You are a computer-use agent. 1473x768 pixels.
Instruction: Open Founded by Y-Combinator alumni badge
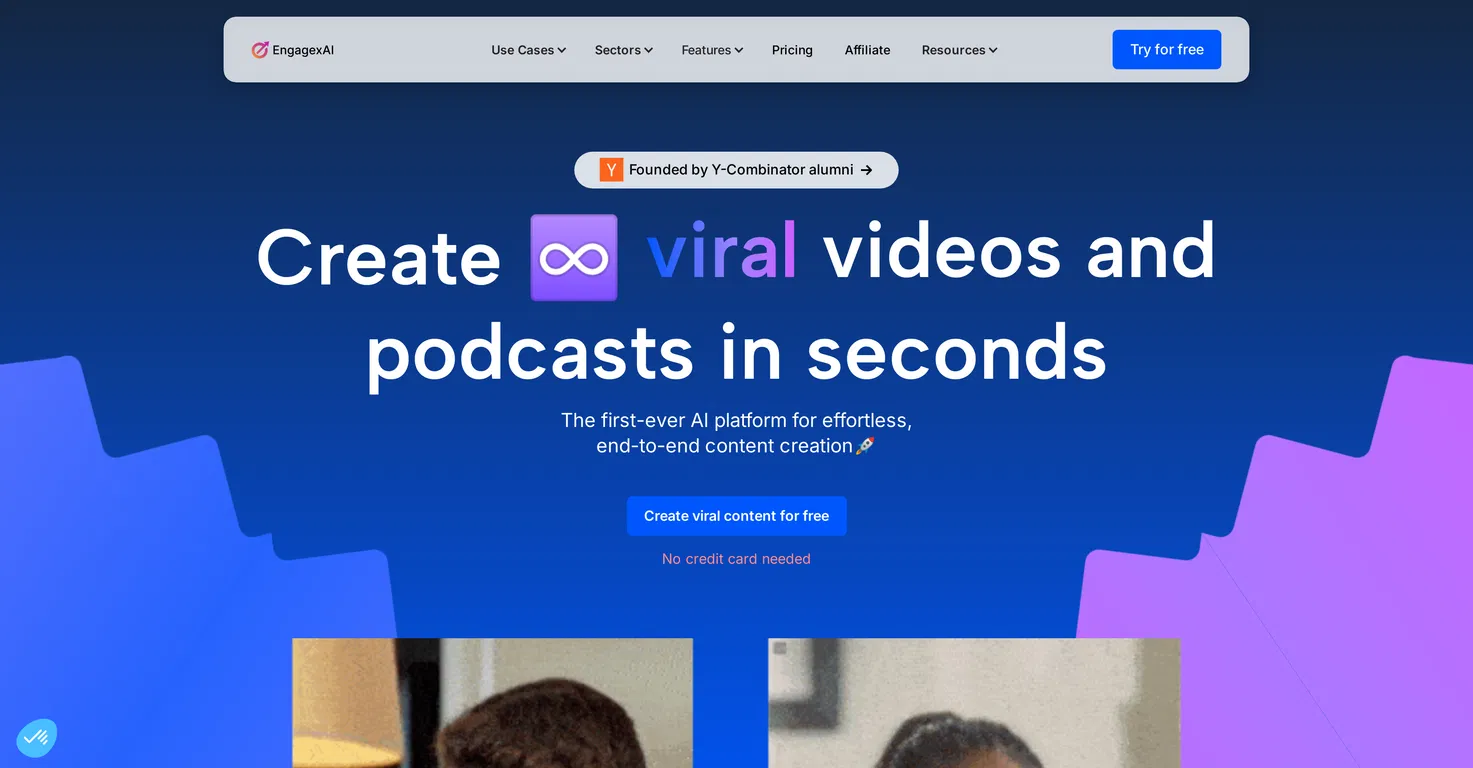[x=737, y=170]
